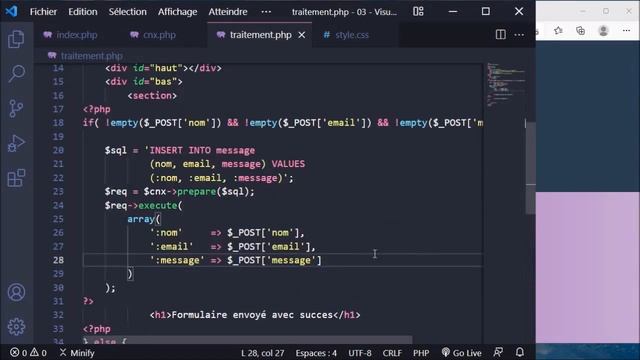This screenshot has width=640, height=360.
Task: Click the feedback icon in status bar
Action: click(x=498, y=352)
